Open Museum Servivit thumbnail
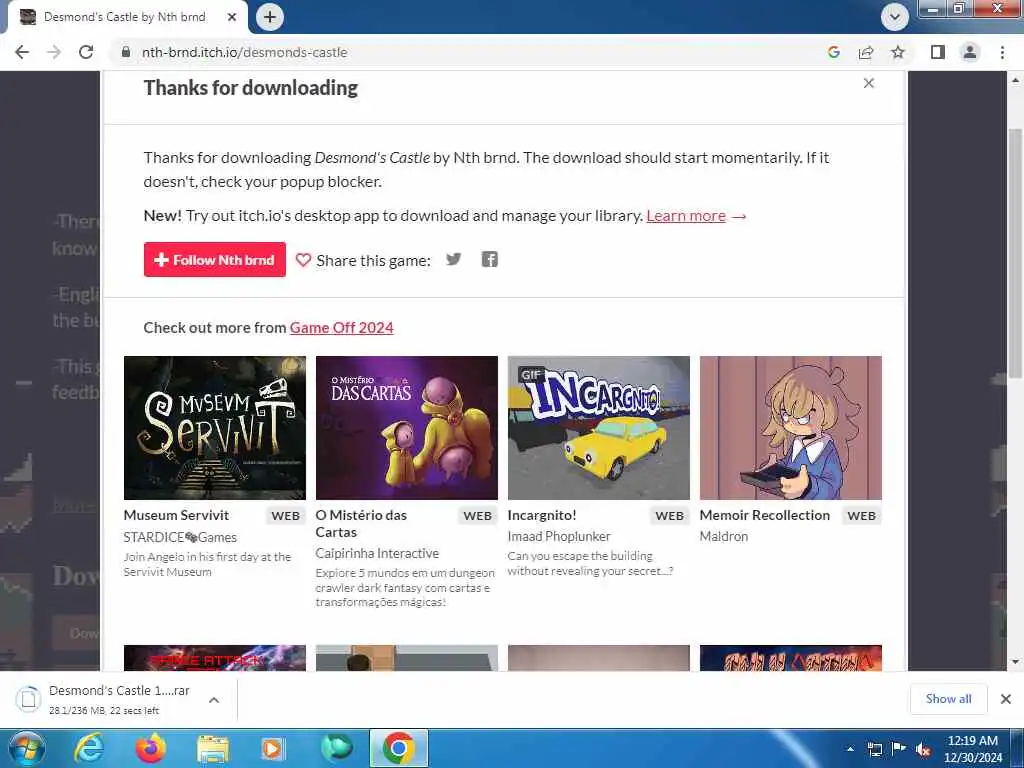Viewport: 1024px width, 768px height. [x=215, y=428]
